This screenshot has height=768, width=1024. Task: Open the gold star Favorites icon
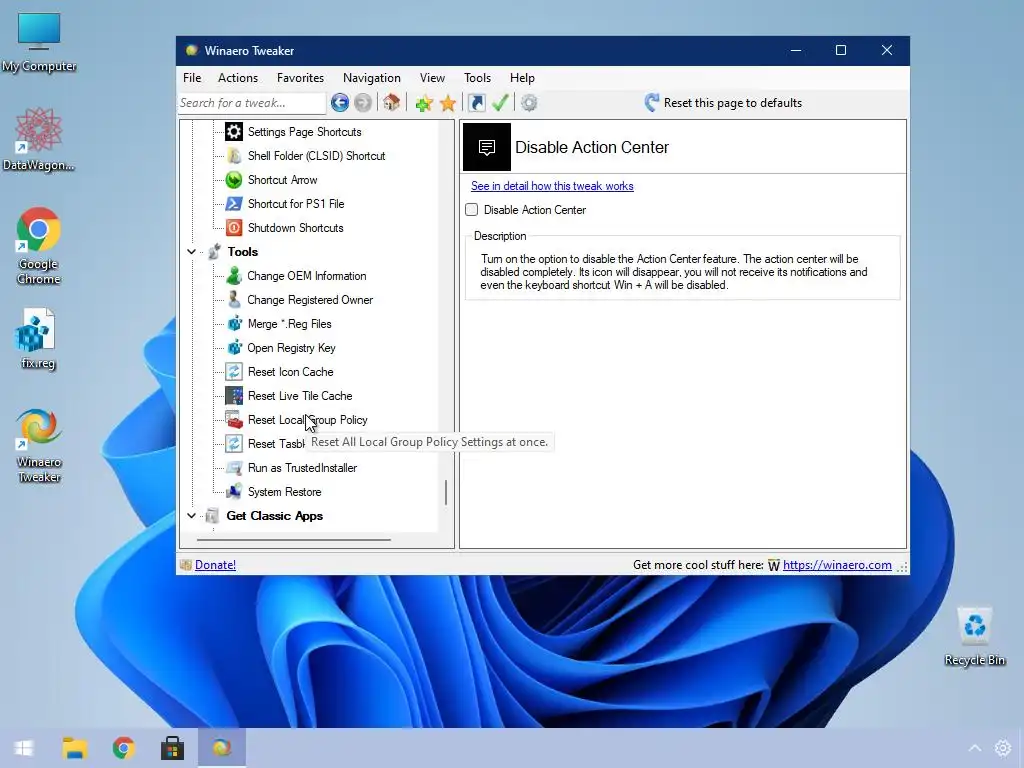click(x=448, y=103)
